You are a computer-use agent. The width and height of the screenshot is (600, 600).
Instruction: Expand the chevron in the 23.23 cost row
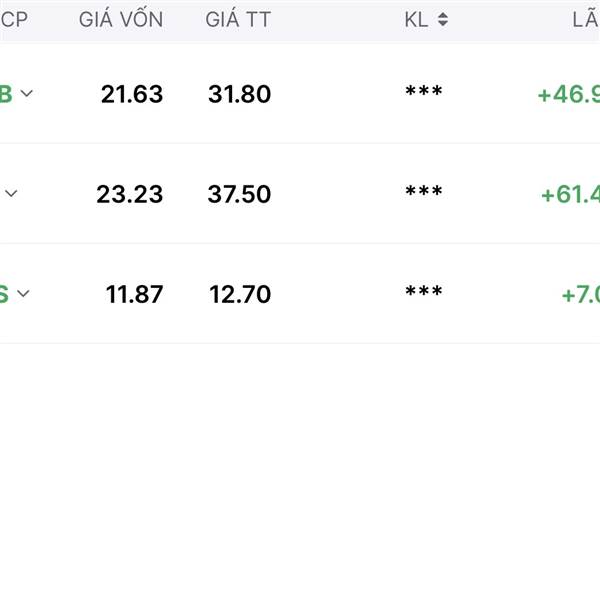[x=11, y=193]
